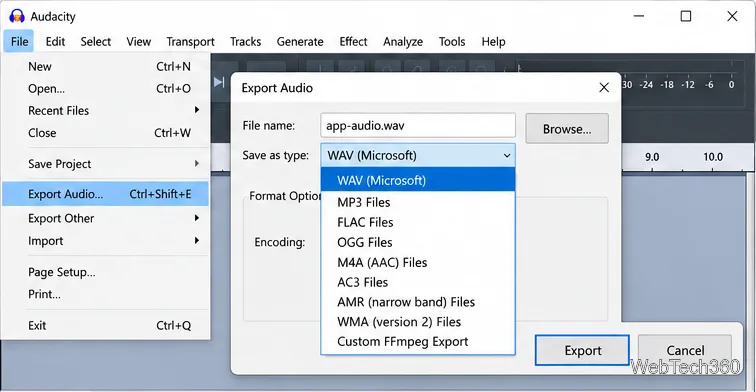Open the Select menu
756x392 pixels.
(x=95, y=42)
